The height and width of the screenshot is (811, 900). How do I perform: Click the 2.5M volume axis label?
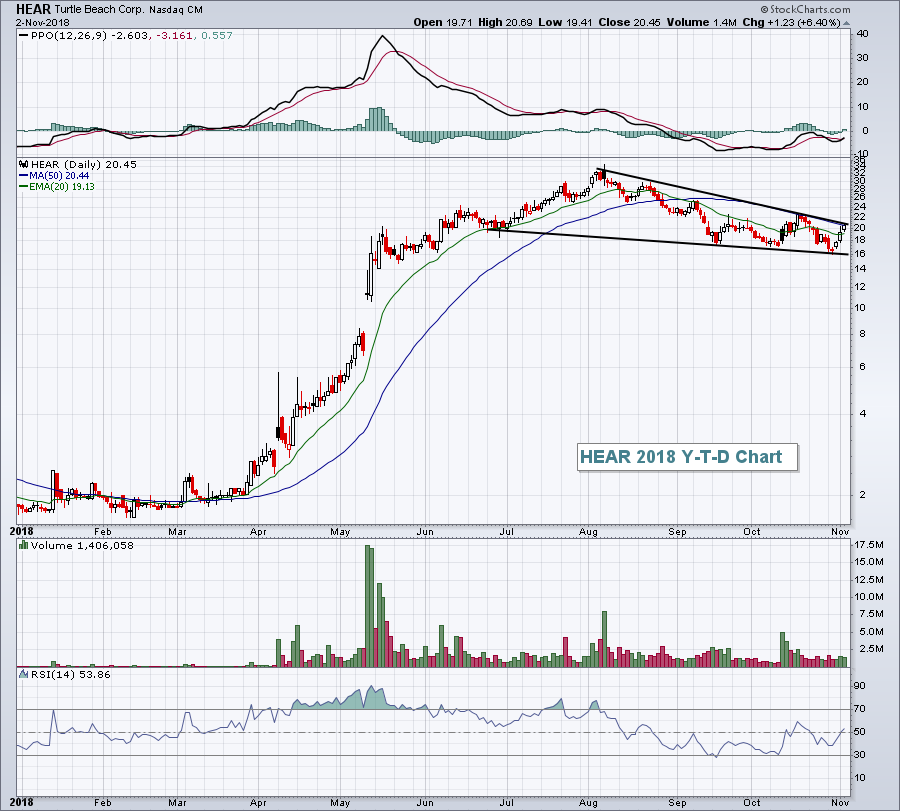click(x=870, y=649)
